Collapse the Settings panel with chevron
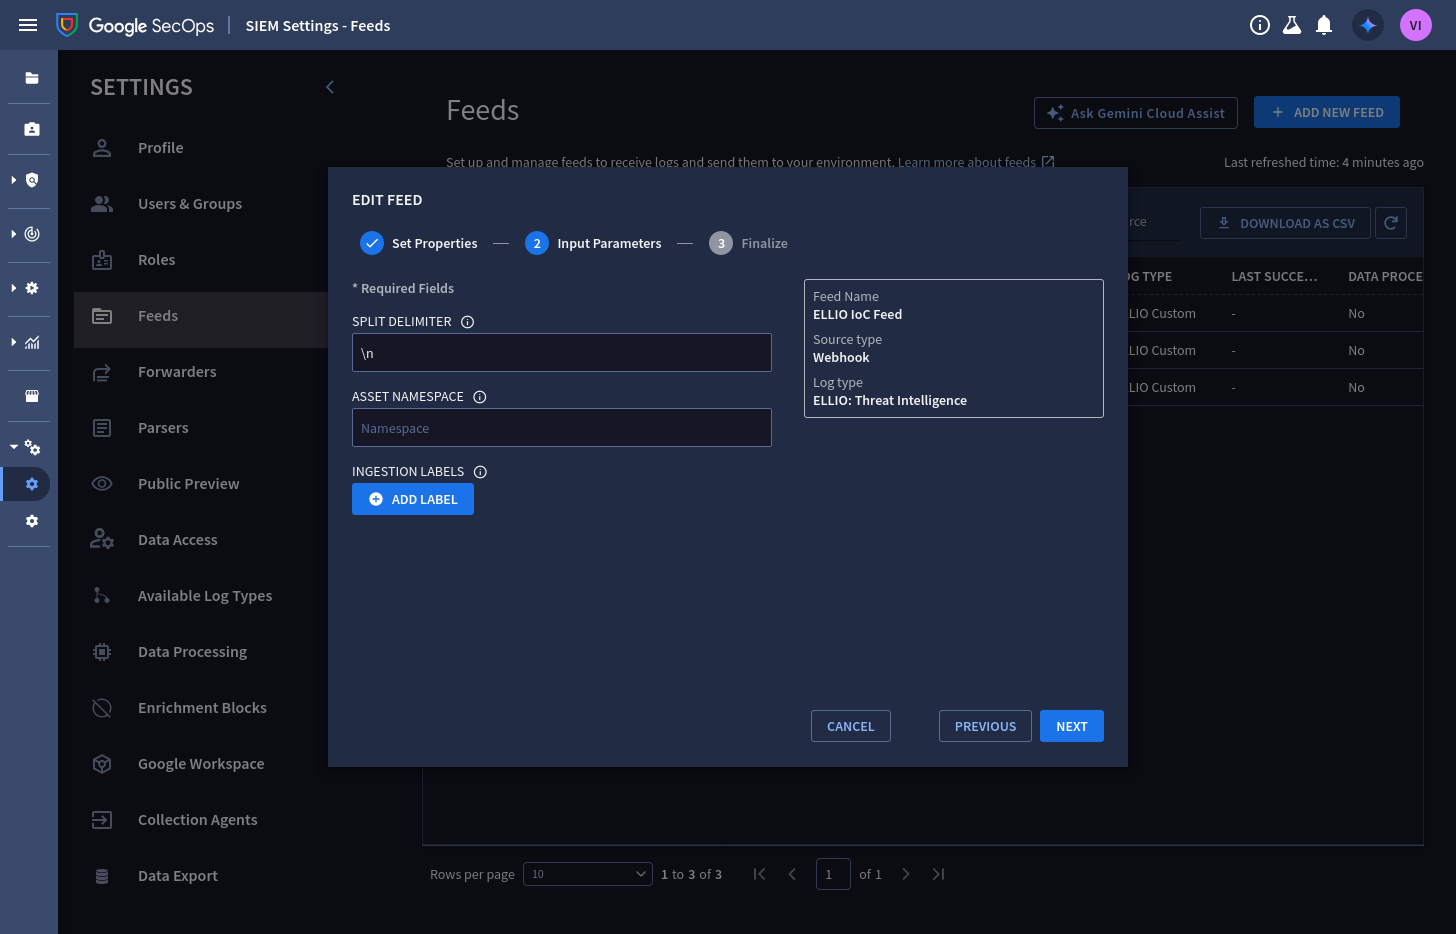This screenshot has height=934, width=1456. [330, 87]
